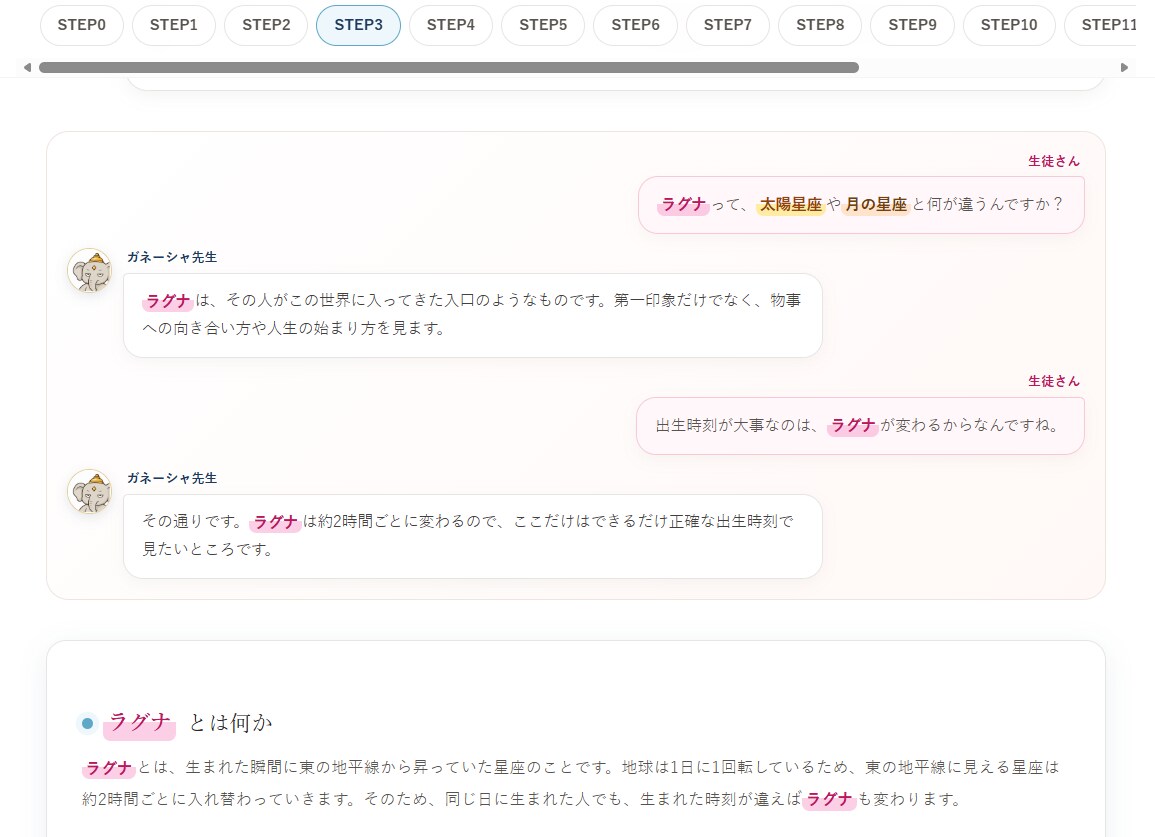Open the STEP0 tab

(81, 25)
